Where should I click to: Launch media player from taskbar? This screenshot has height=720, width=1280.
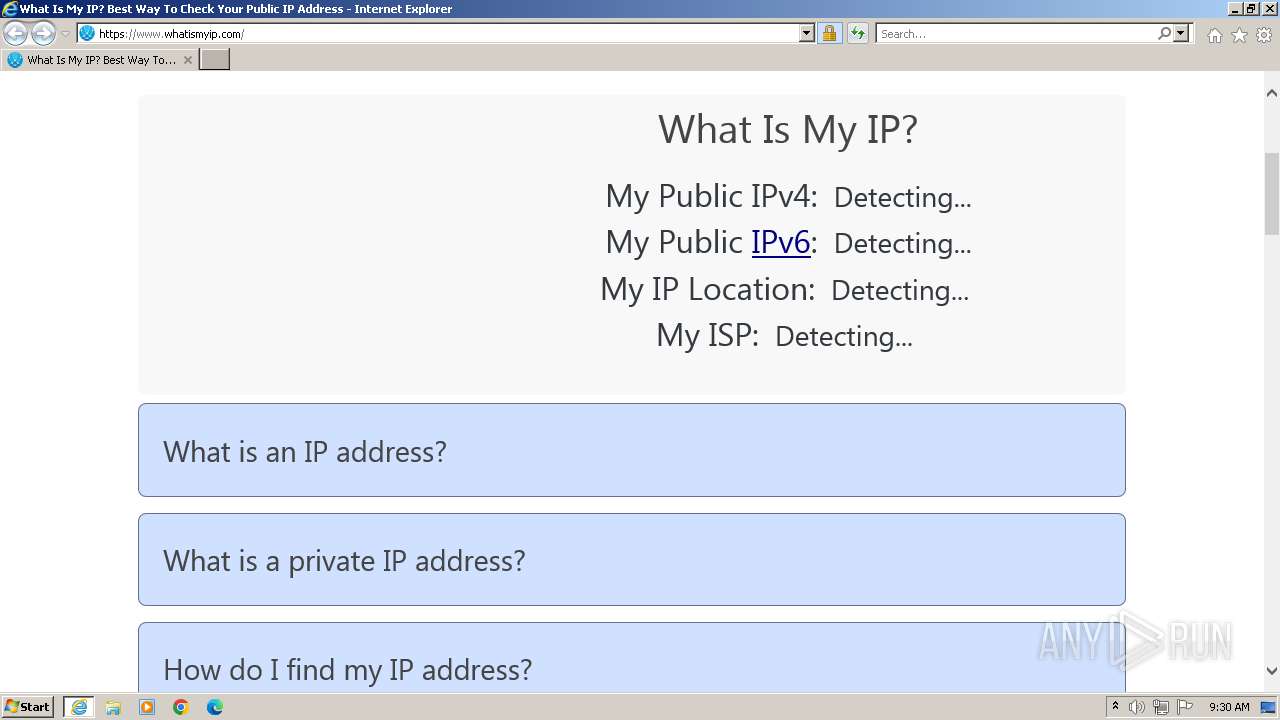pos(147,707)
